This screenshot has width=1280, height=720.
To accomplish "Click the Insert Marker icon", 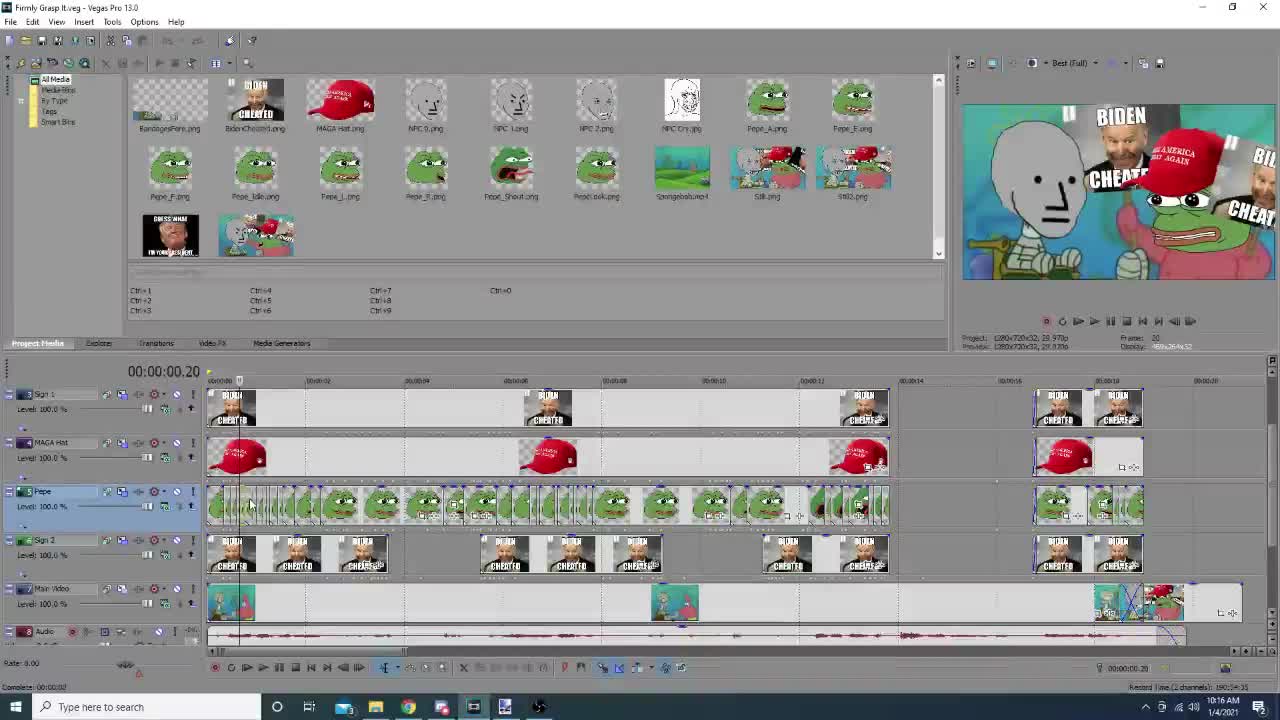I will [x=565, y=668].
